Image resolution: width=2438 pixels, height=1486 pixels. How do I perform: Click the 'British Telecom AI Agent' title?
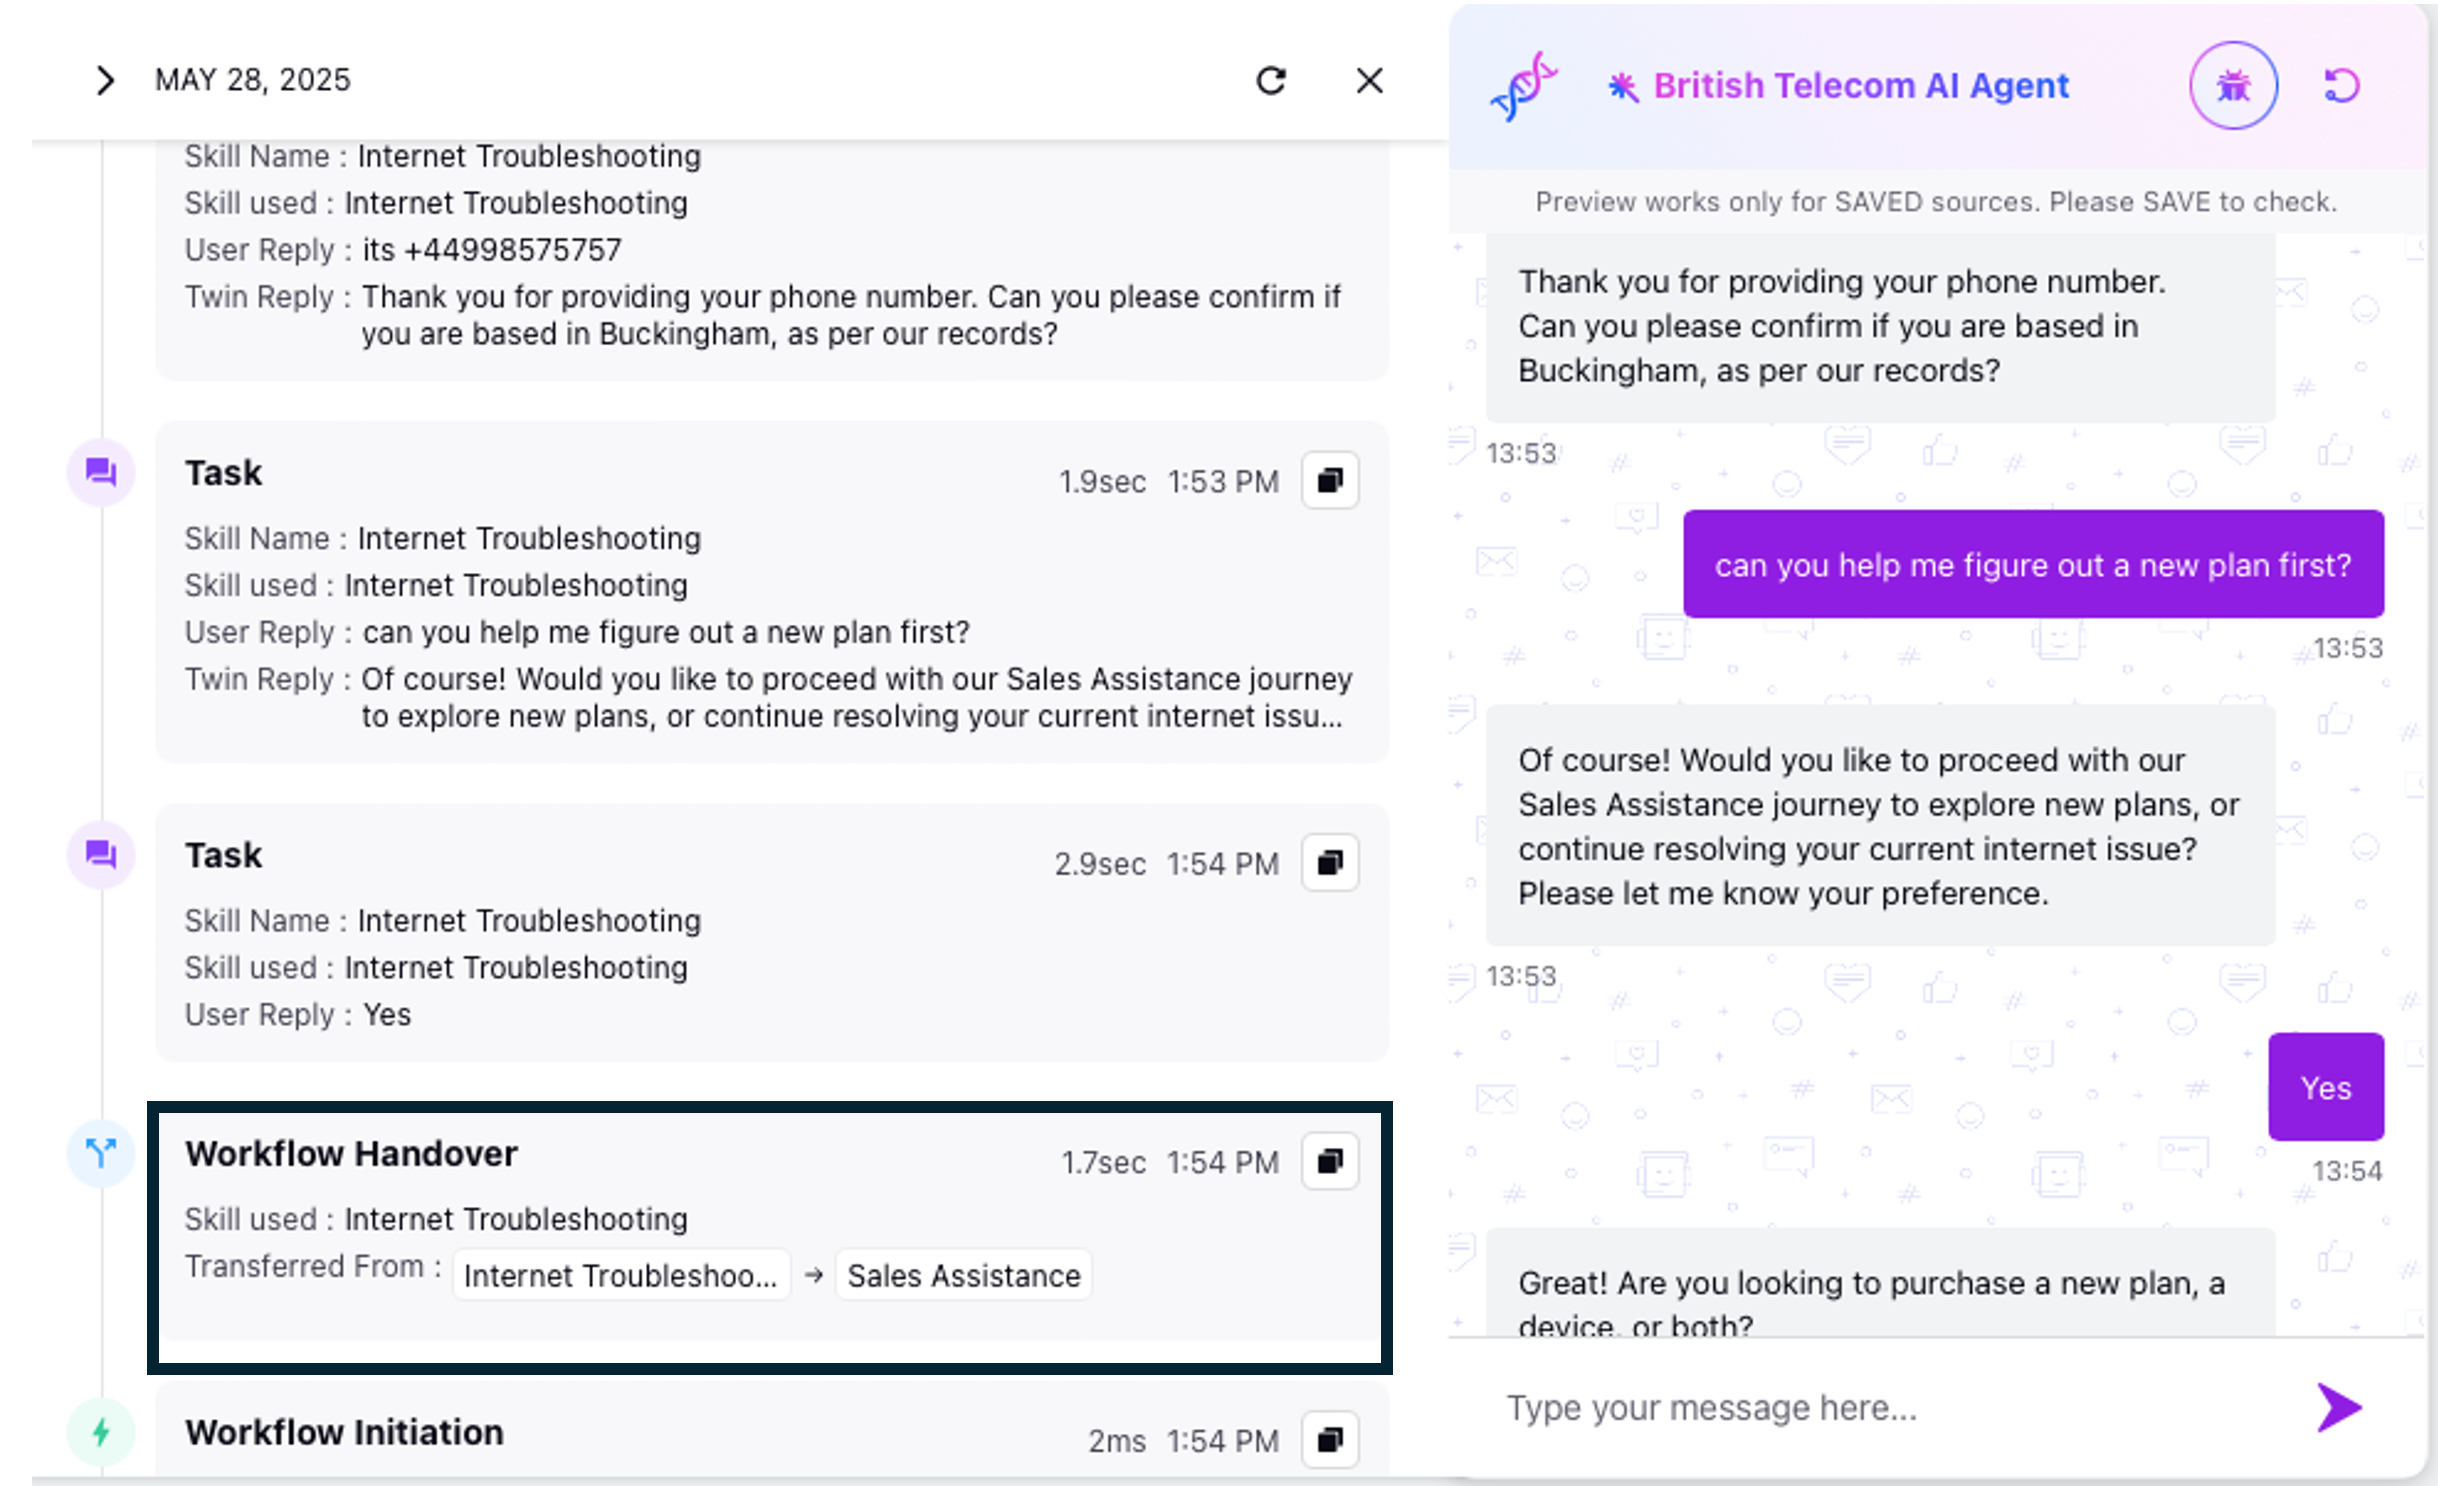pyautogui.click(x=1861, y=86)
